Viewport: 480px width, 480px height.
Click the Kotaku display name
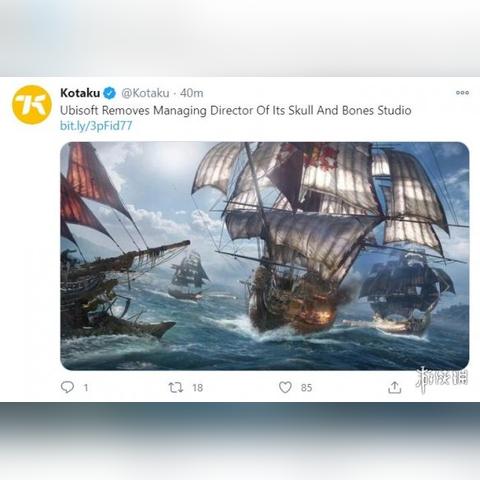click(x=80, y=93)
